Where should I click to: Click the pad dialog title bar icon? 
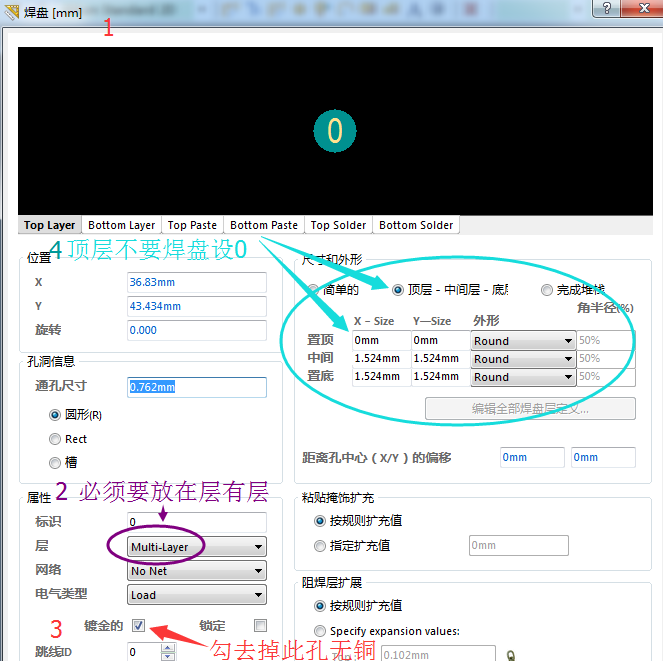(x=11, y=11)
